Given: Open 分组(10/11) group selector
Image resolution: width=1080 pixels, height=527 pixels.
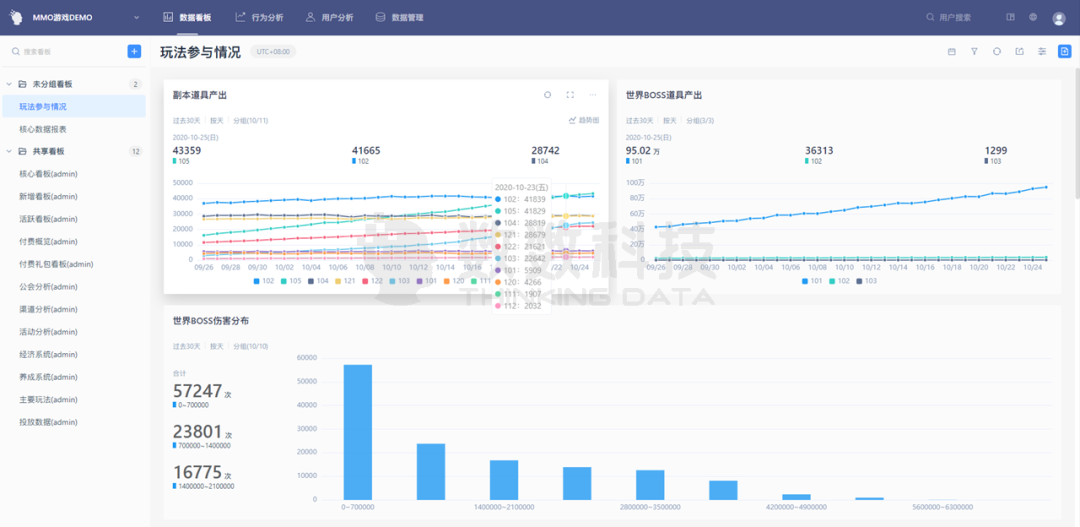Looking at the screenshot, I should coord(250,121).
